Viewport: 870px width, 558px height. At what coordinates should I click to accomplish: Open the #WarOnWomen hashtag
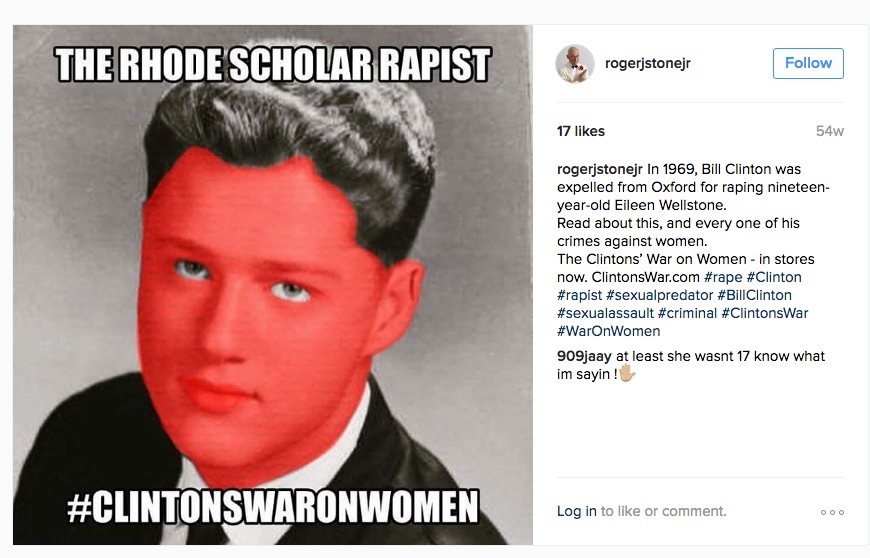[609, 331]
